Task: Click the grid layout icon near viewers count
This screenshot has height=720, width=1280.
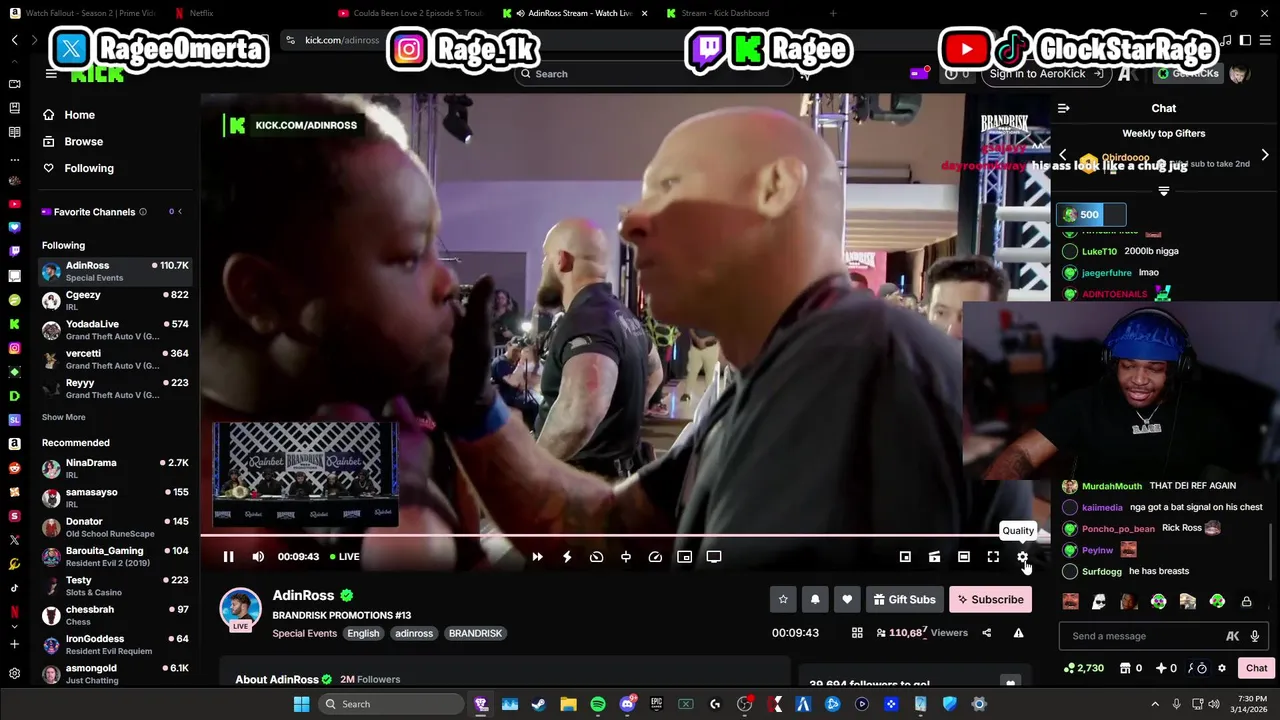Action: pos(857,633)
